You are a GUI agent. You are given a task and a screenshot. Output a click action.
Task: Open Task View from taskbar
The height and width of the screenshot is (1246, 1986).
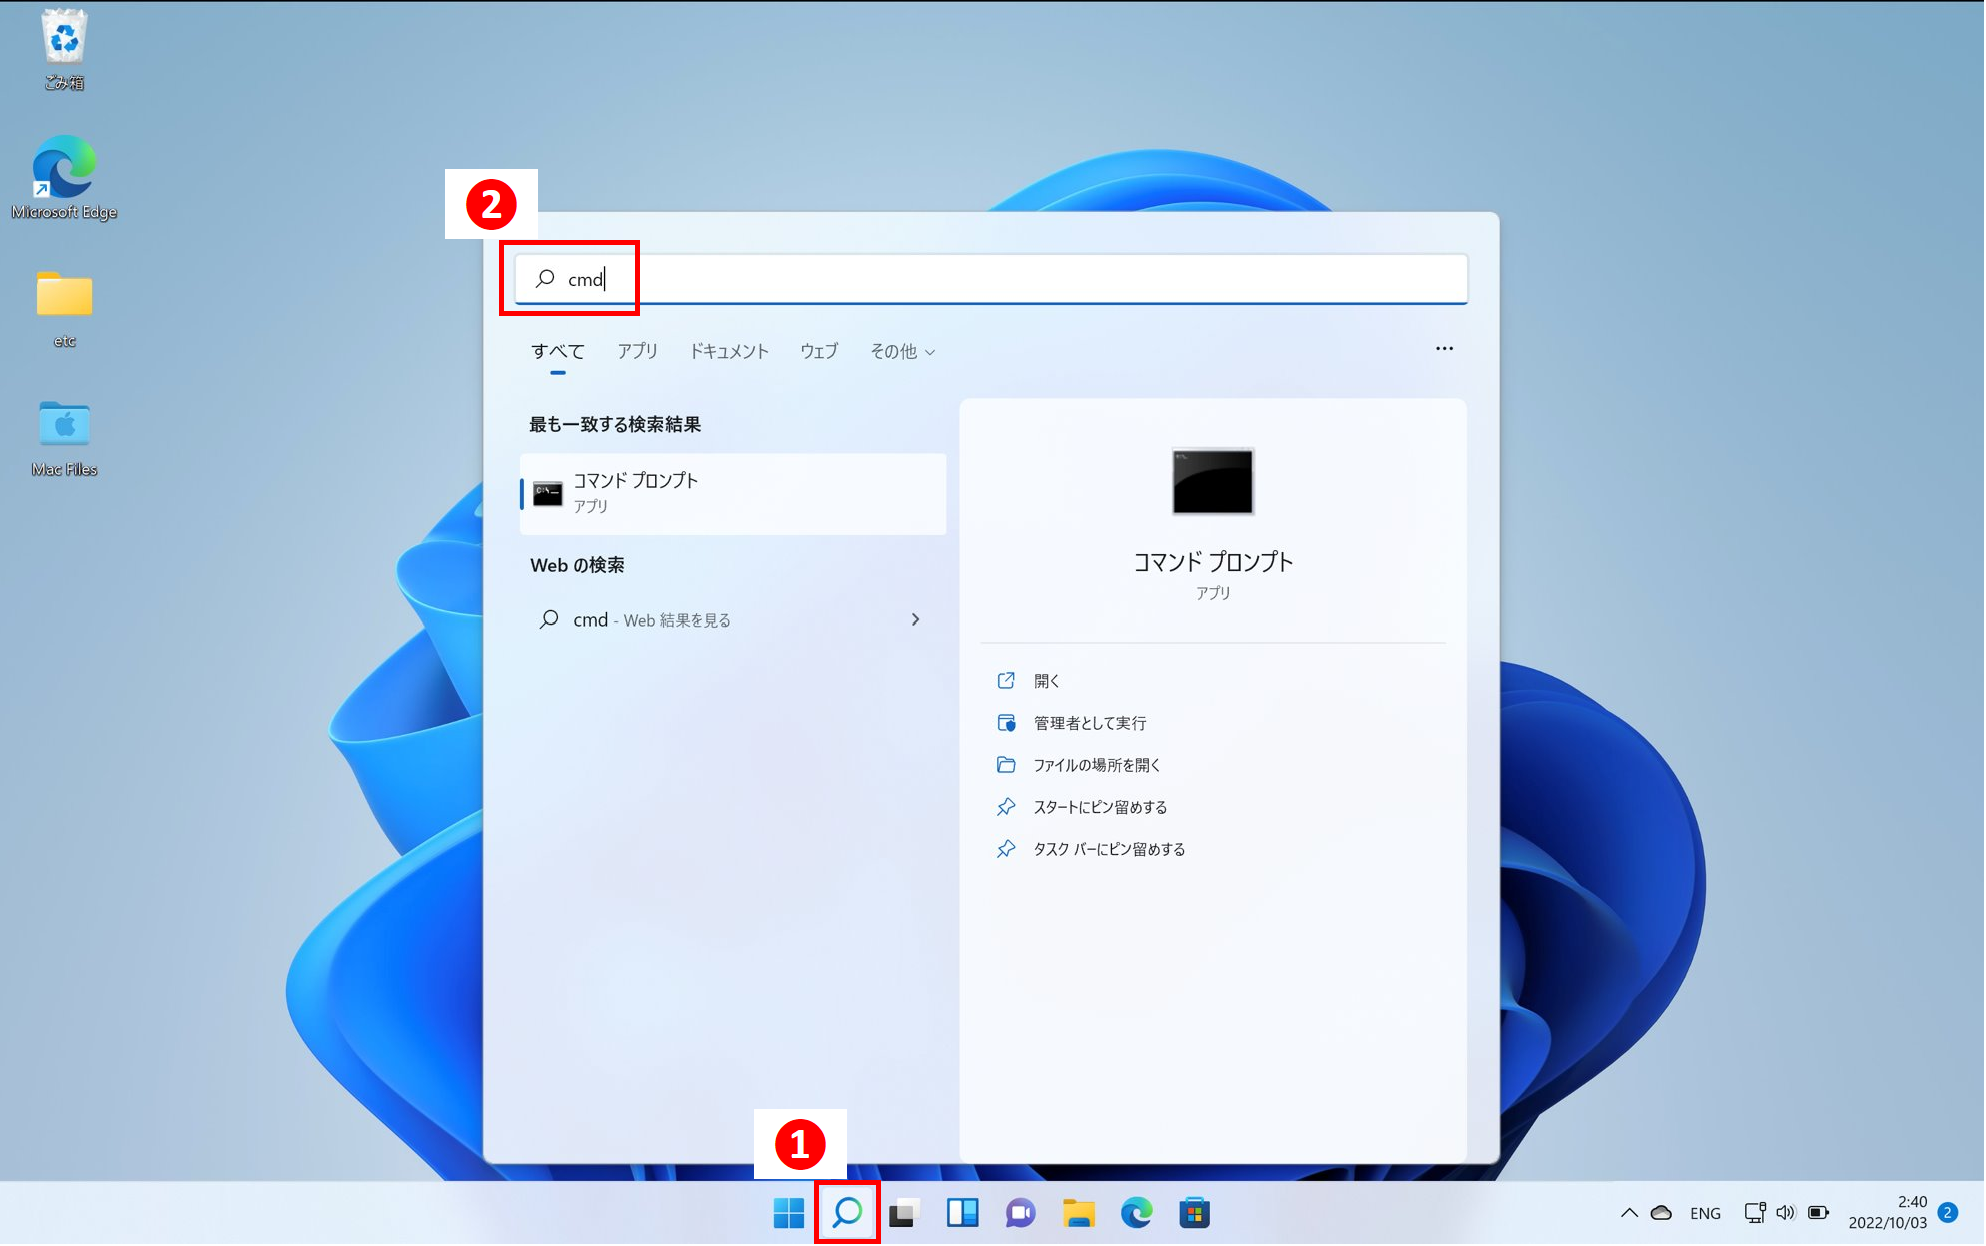(904, 1213)
